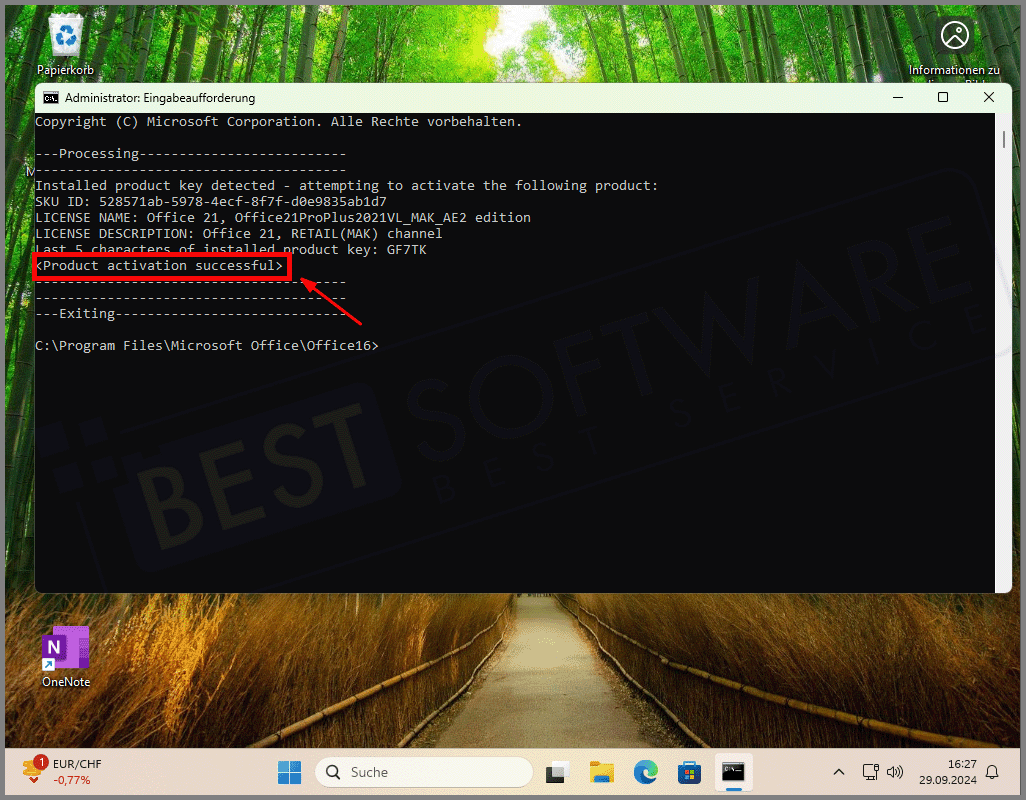
Task: Open console system menu via title bar icon
Action: [x=50, y=97]
